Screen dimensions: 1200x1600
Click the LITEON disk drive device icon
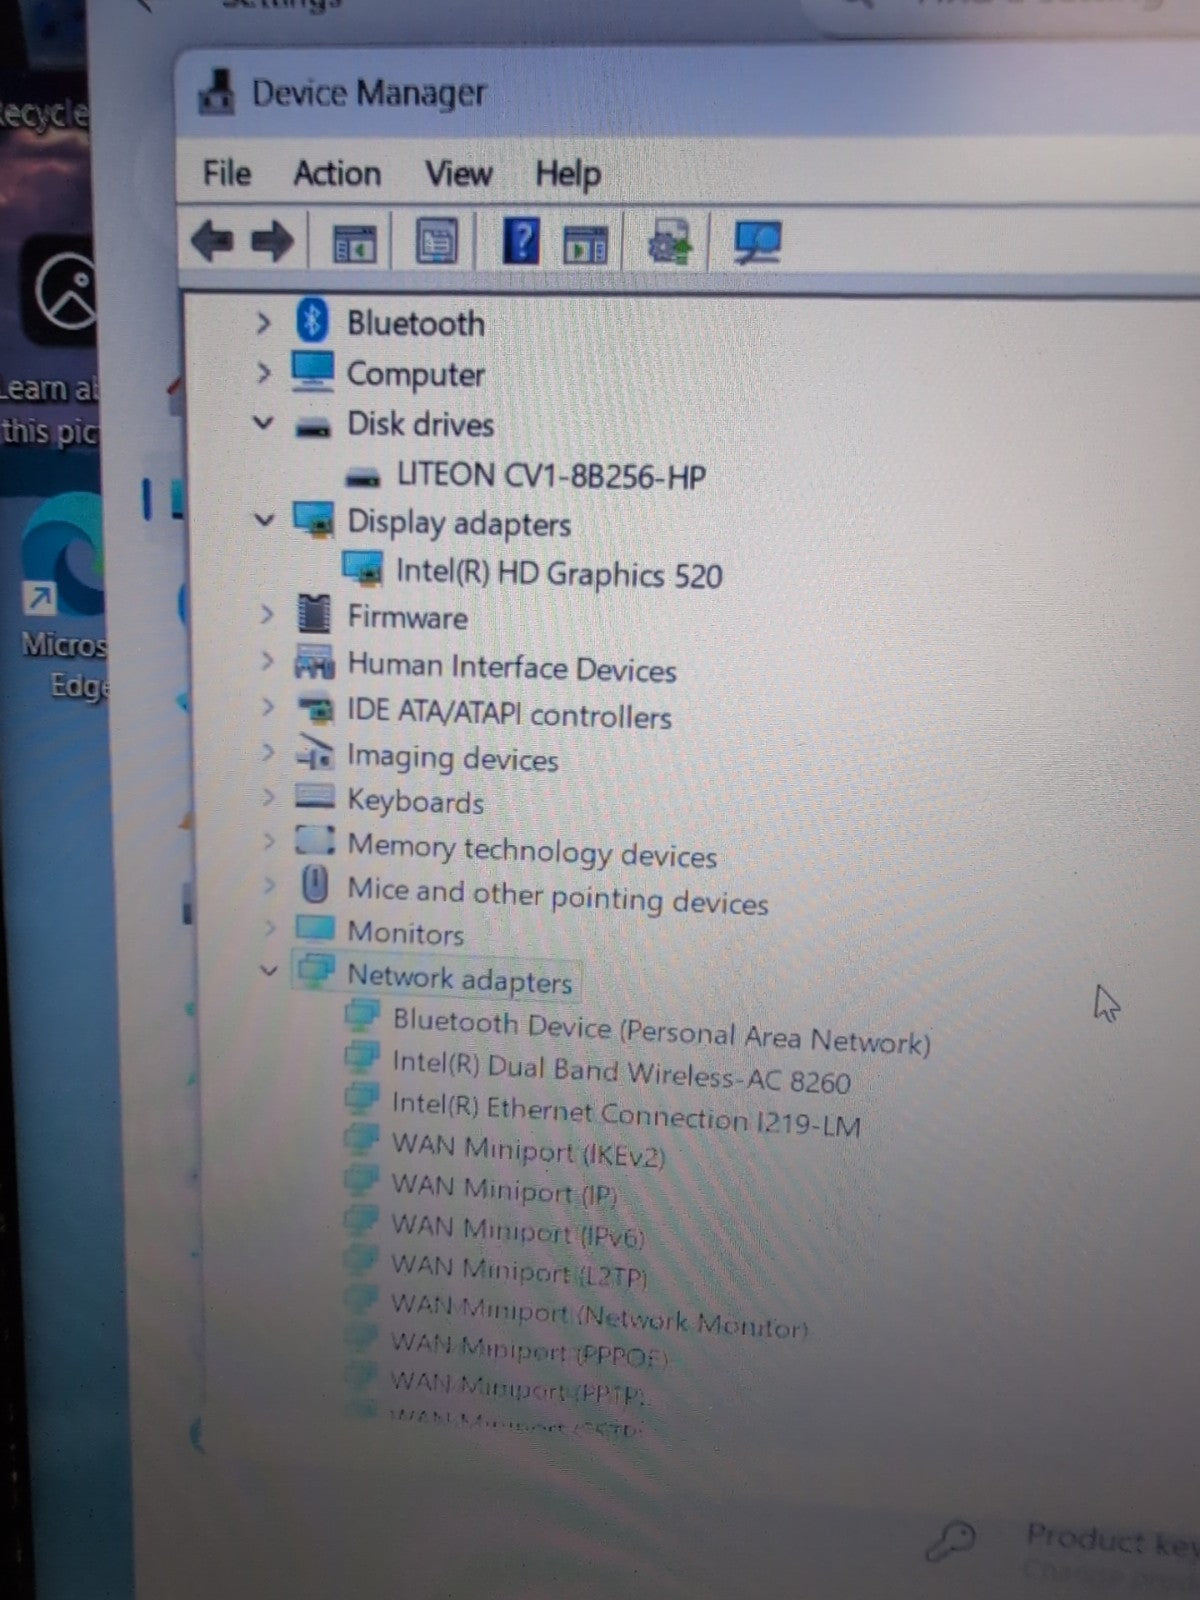click(362, 478)
